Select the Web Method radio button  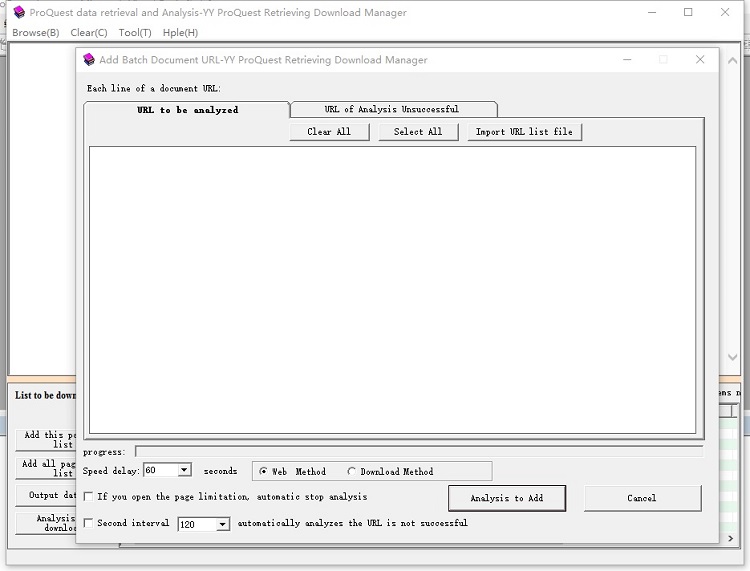[x=263, y=472]
